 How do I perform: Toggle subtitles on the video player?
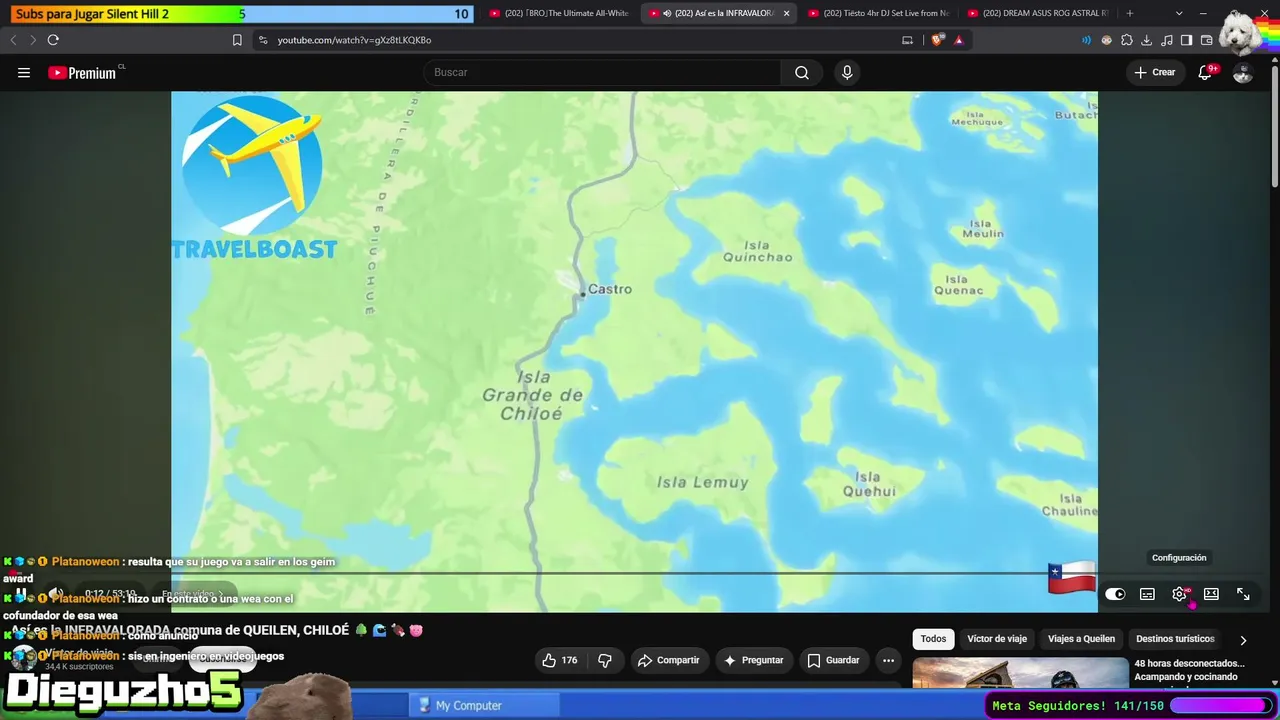tap(1148, 594)
